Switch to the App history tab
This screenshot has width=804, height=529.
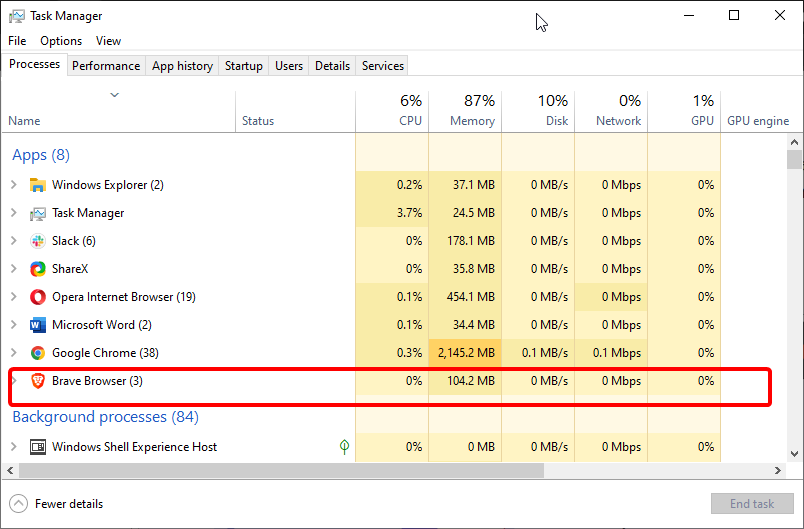[x=182, y=66]
